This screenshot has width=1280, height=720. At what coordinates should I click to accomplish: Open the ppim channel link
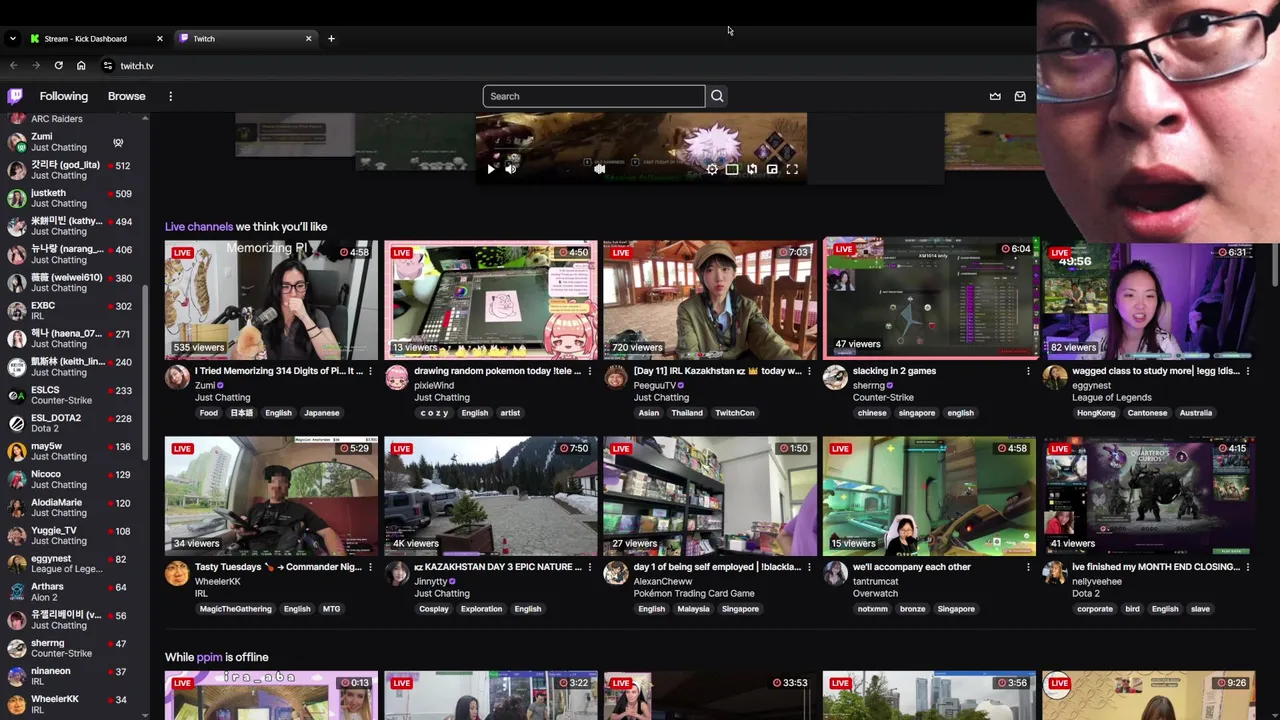209,657
